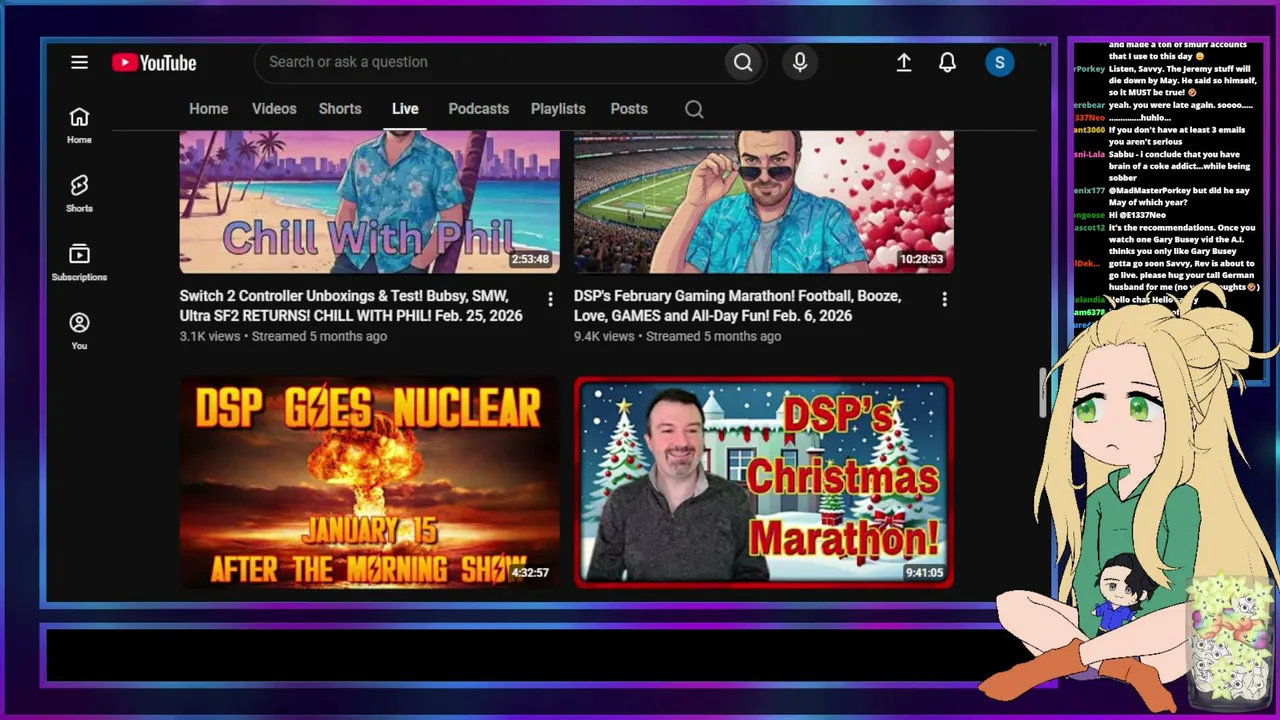Click the 9:41:05 duration badge
The width and height of the screenshot is (1280, 720).
pos(924,573)
